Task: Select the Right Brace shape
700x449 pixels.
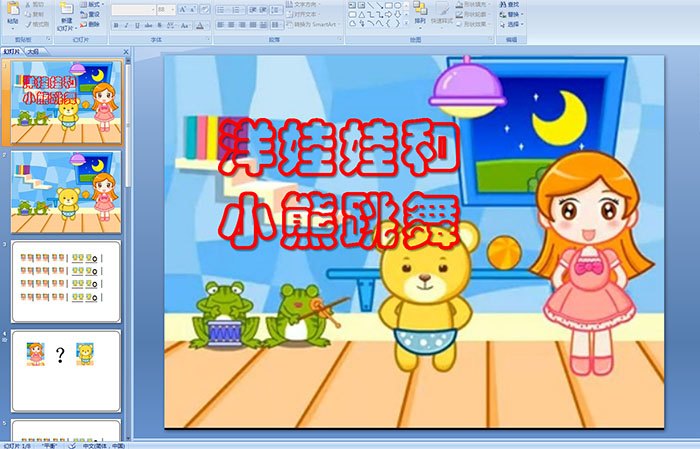Action: tap(397, 24)
